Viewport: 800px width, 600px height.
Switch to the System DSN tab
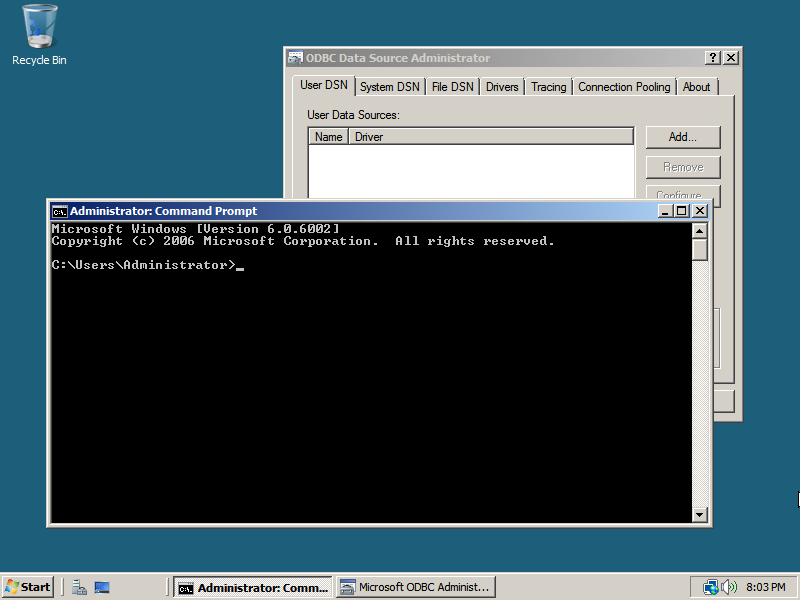point(389,87)
